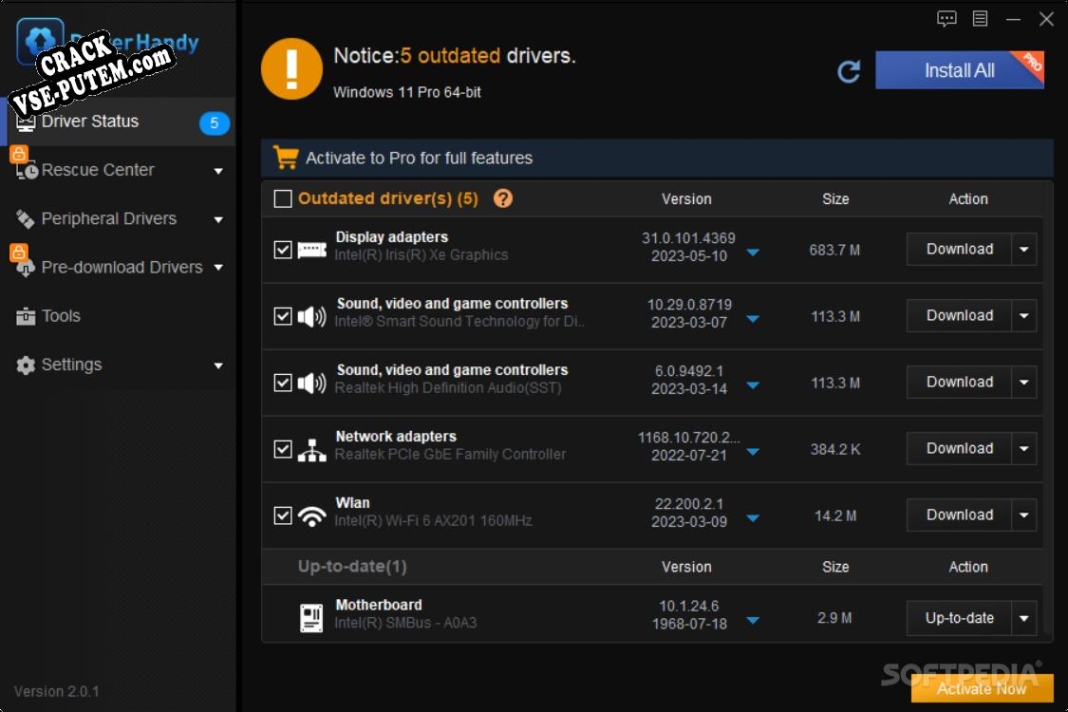This screenshot has width=1068, height=712.
Task: Uncheck the Realtek High Definition Audio checkbox
Action: (283, 383)
